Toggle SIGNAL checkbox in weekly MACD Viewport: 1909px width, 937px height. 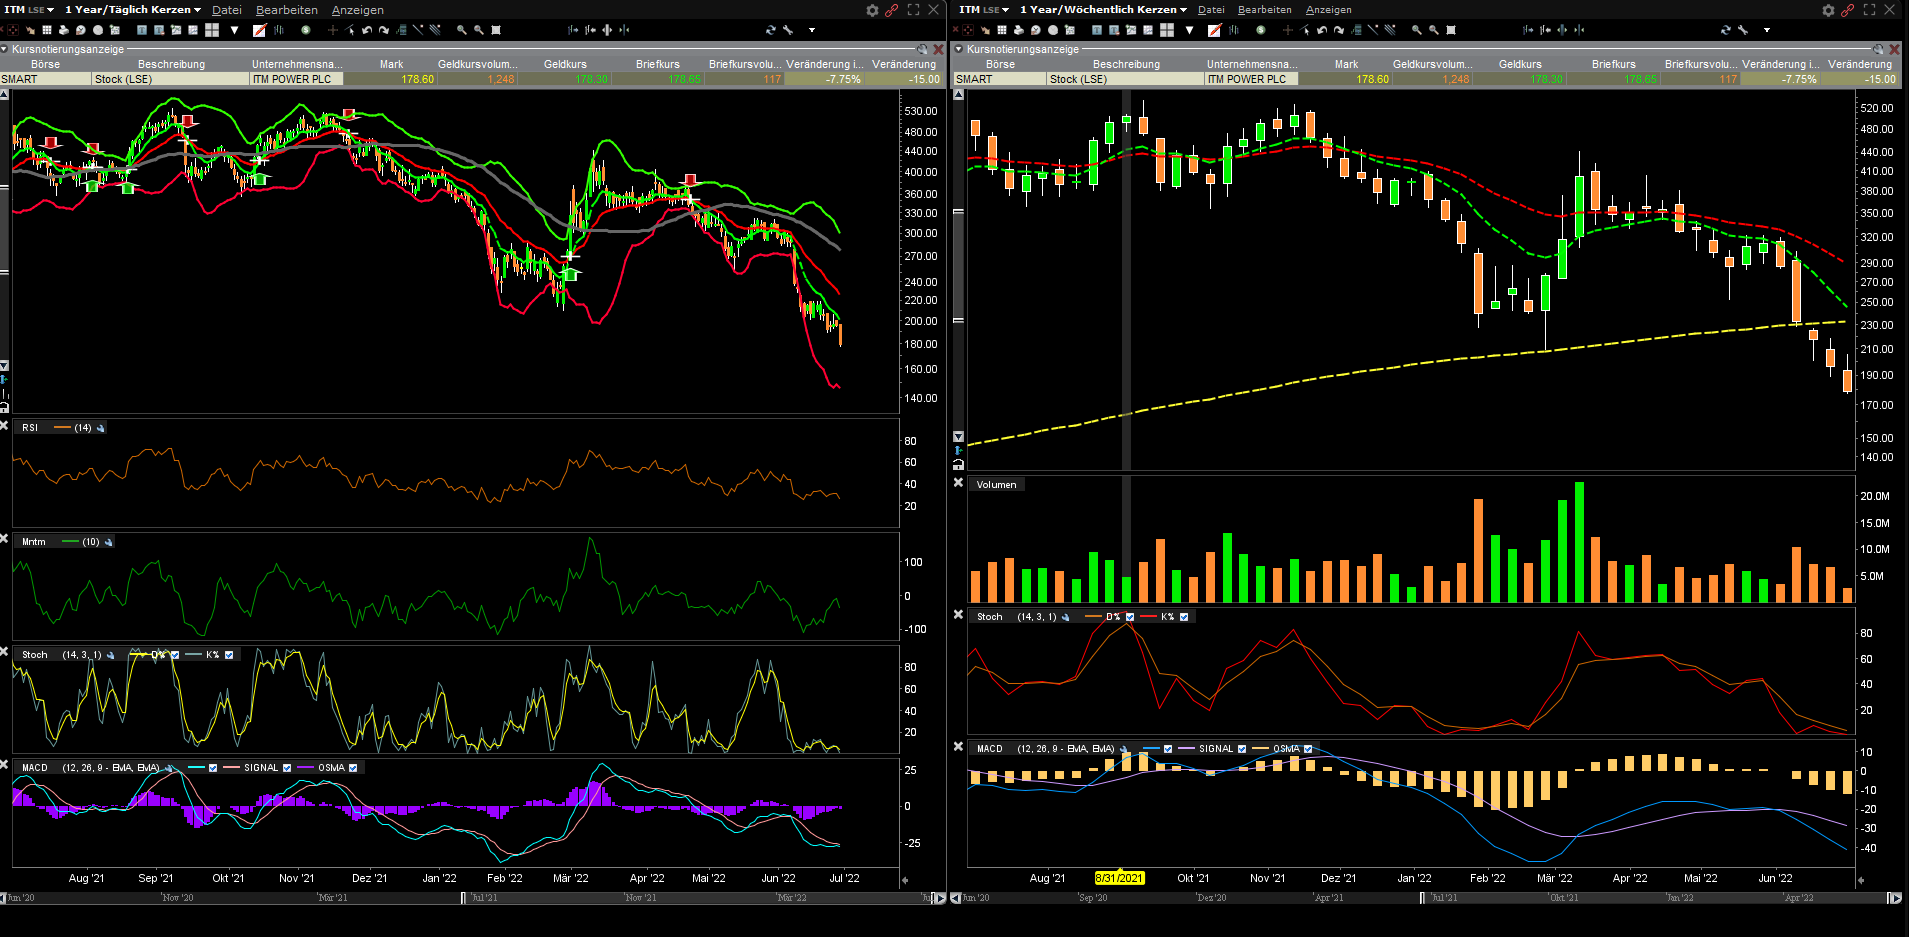[1242, 749]
